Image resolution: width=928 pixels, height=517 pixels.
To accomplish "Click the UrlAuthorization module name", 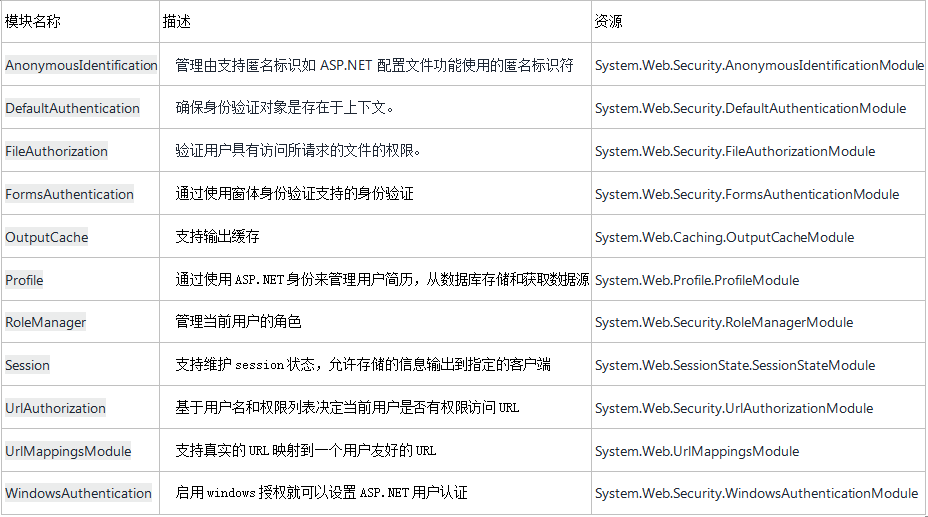I will (55, 408).
